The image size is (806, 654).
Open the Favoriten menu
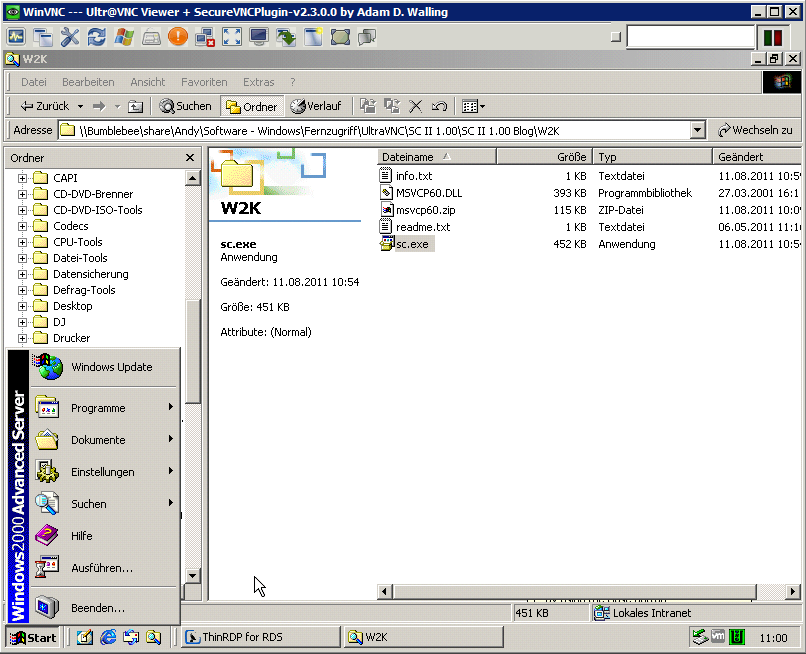(204, 82)
